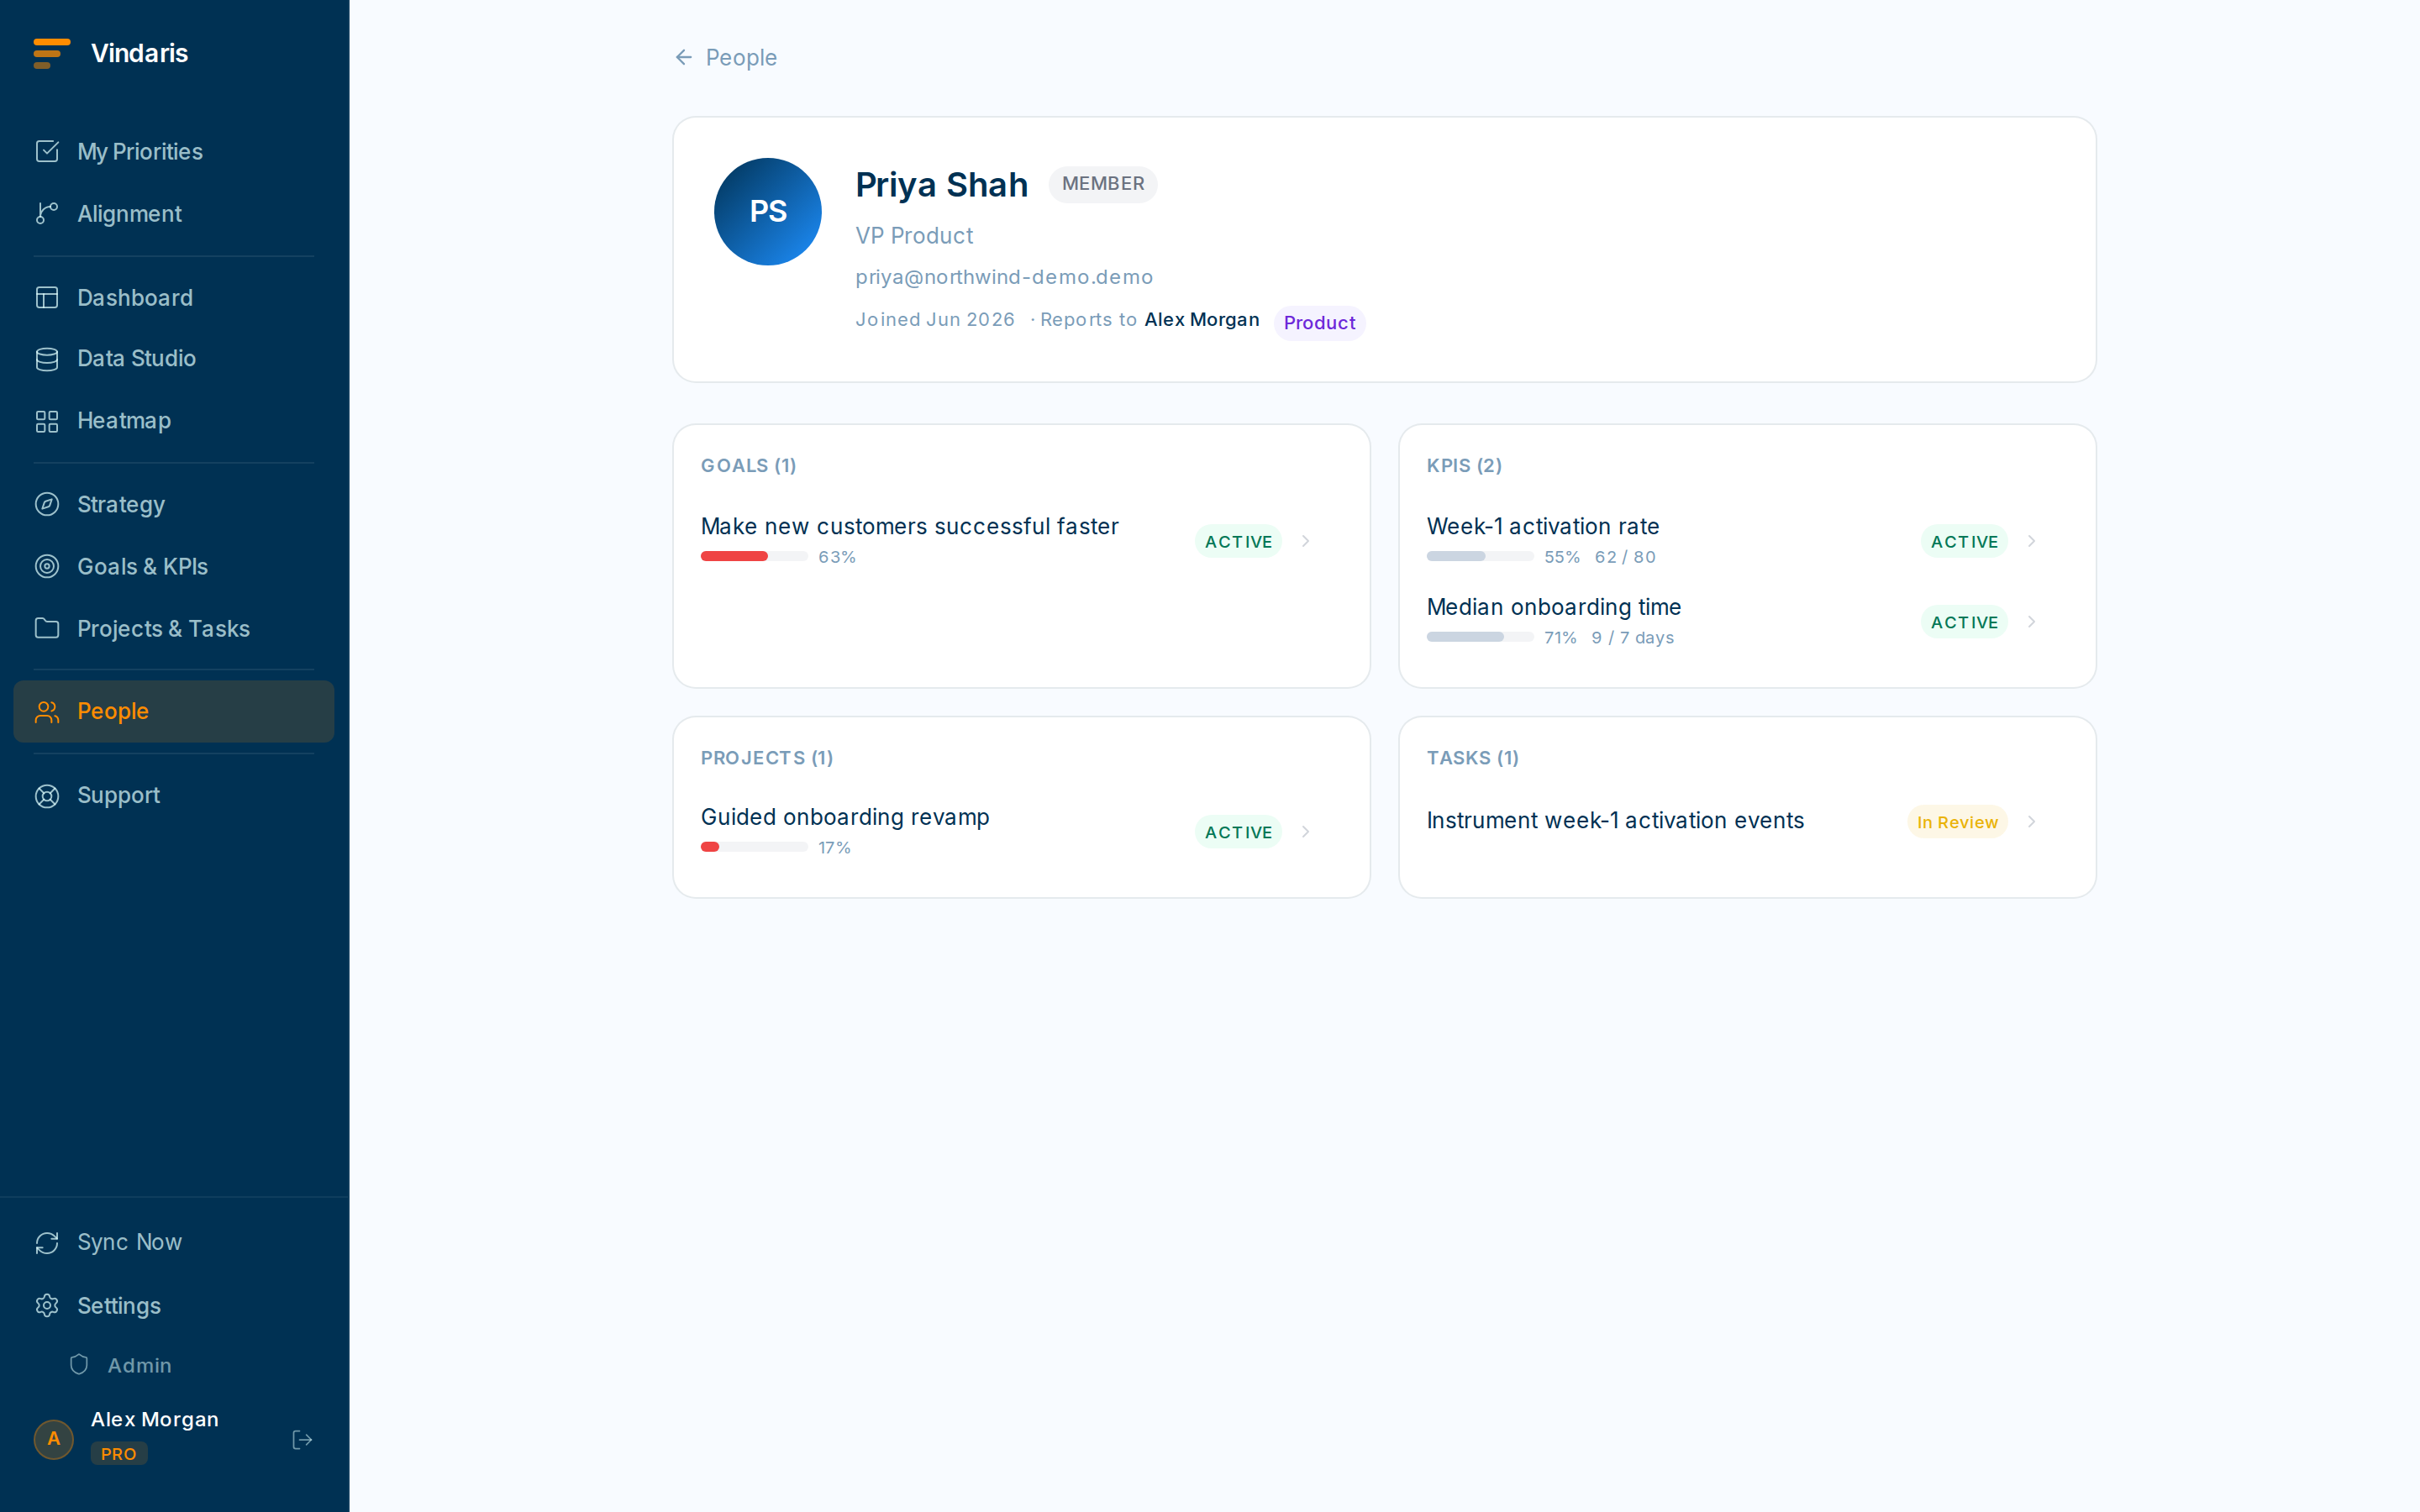Click the red 63% goal progress bar

point(754,556)
